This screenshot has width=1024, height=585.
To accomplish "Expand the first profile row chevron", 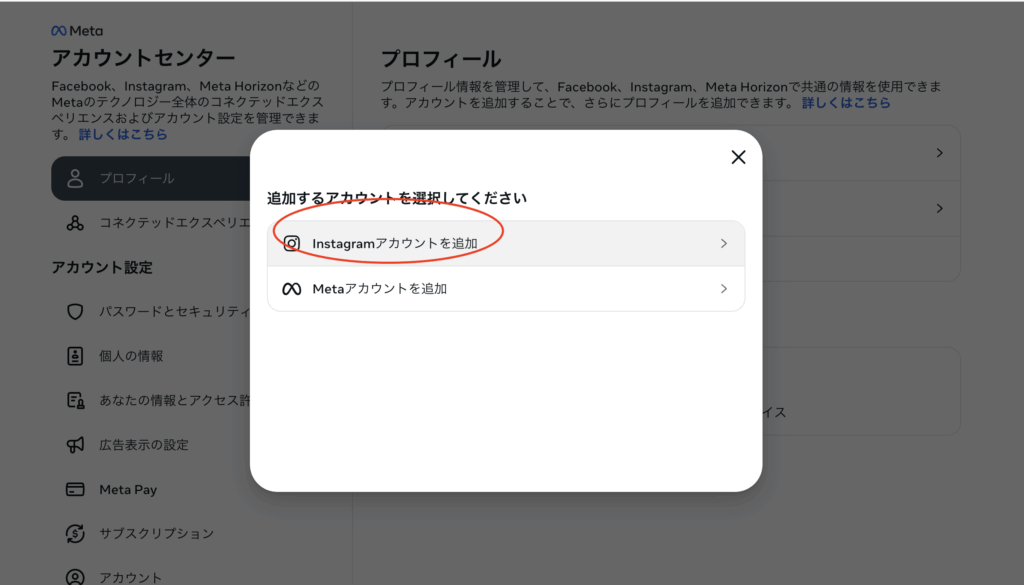I will click(939, 153).
